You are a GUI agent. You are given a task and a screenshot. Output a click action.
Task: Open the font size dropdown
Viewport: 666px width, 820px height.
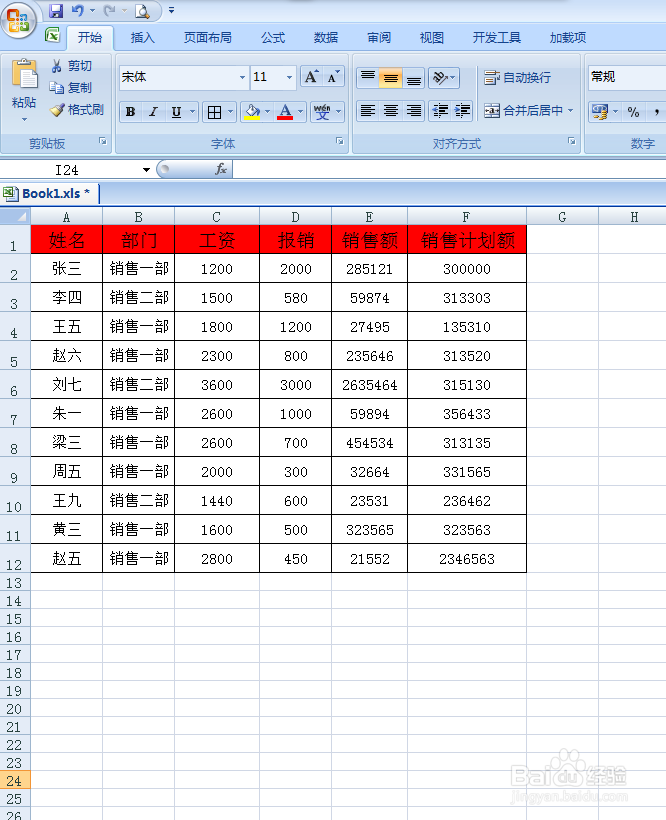pyautogui.click(x=289, y=77)
